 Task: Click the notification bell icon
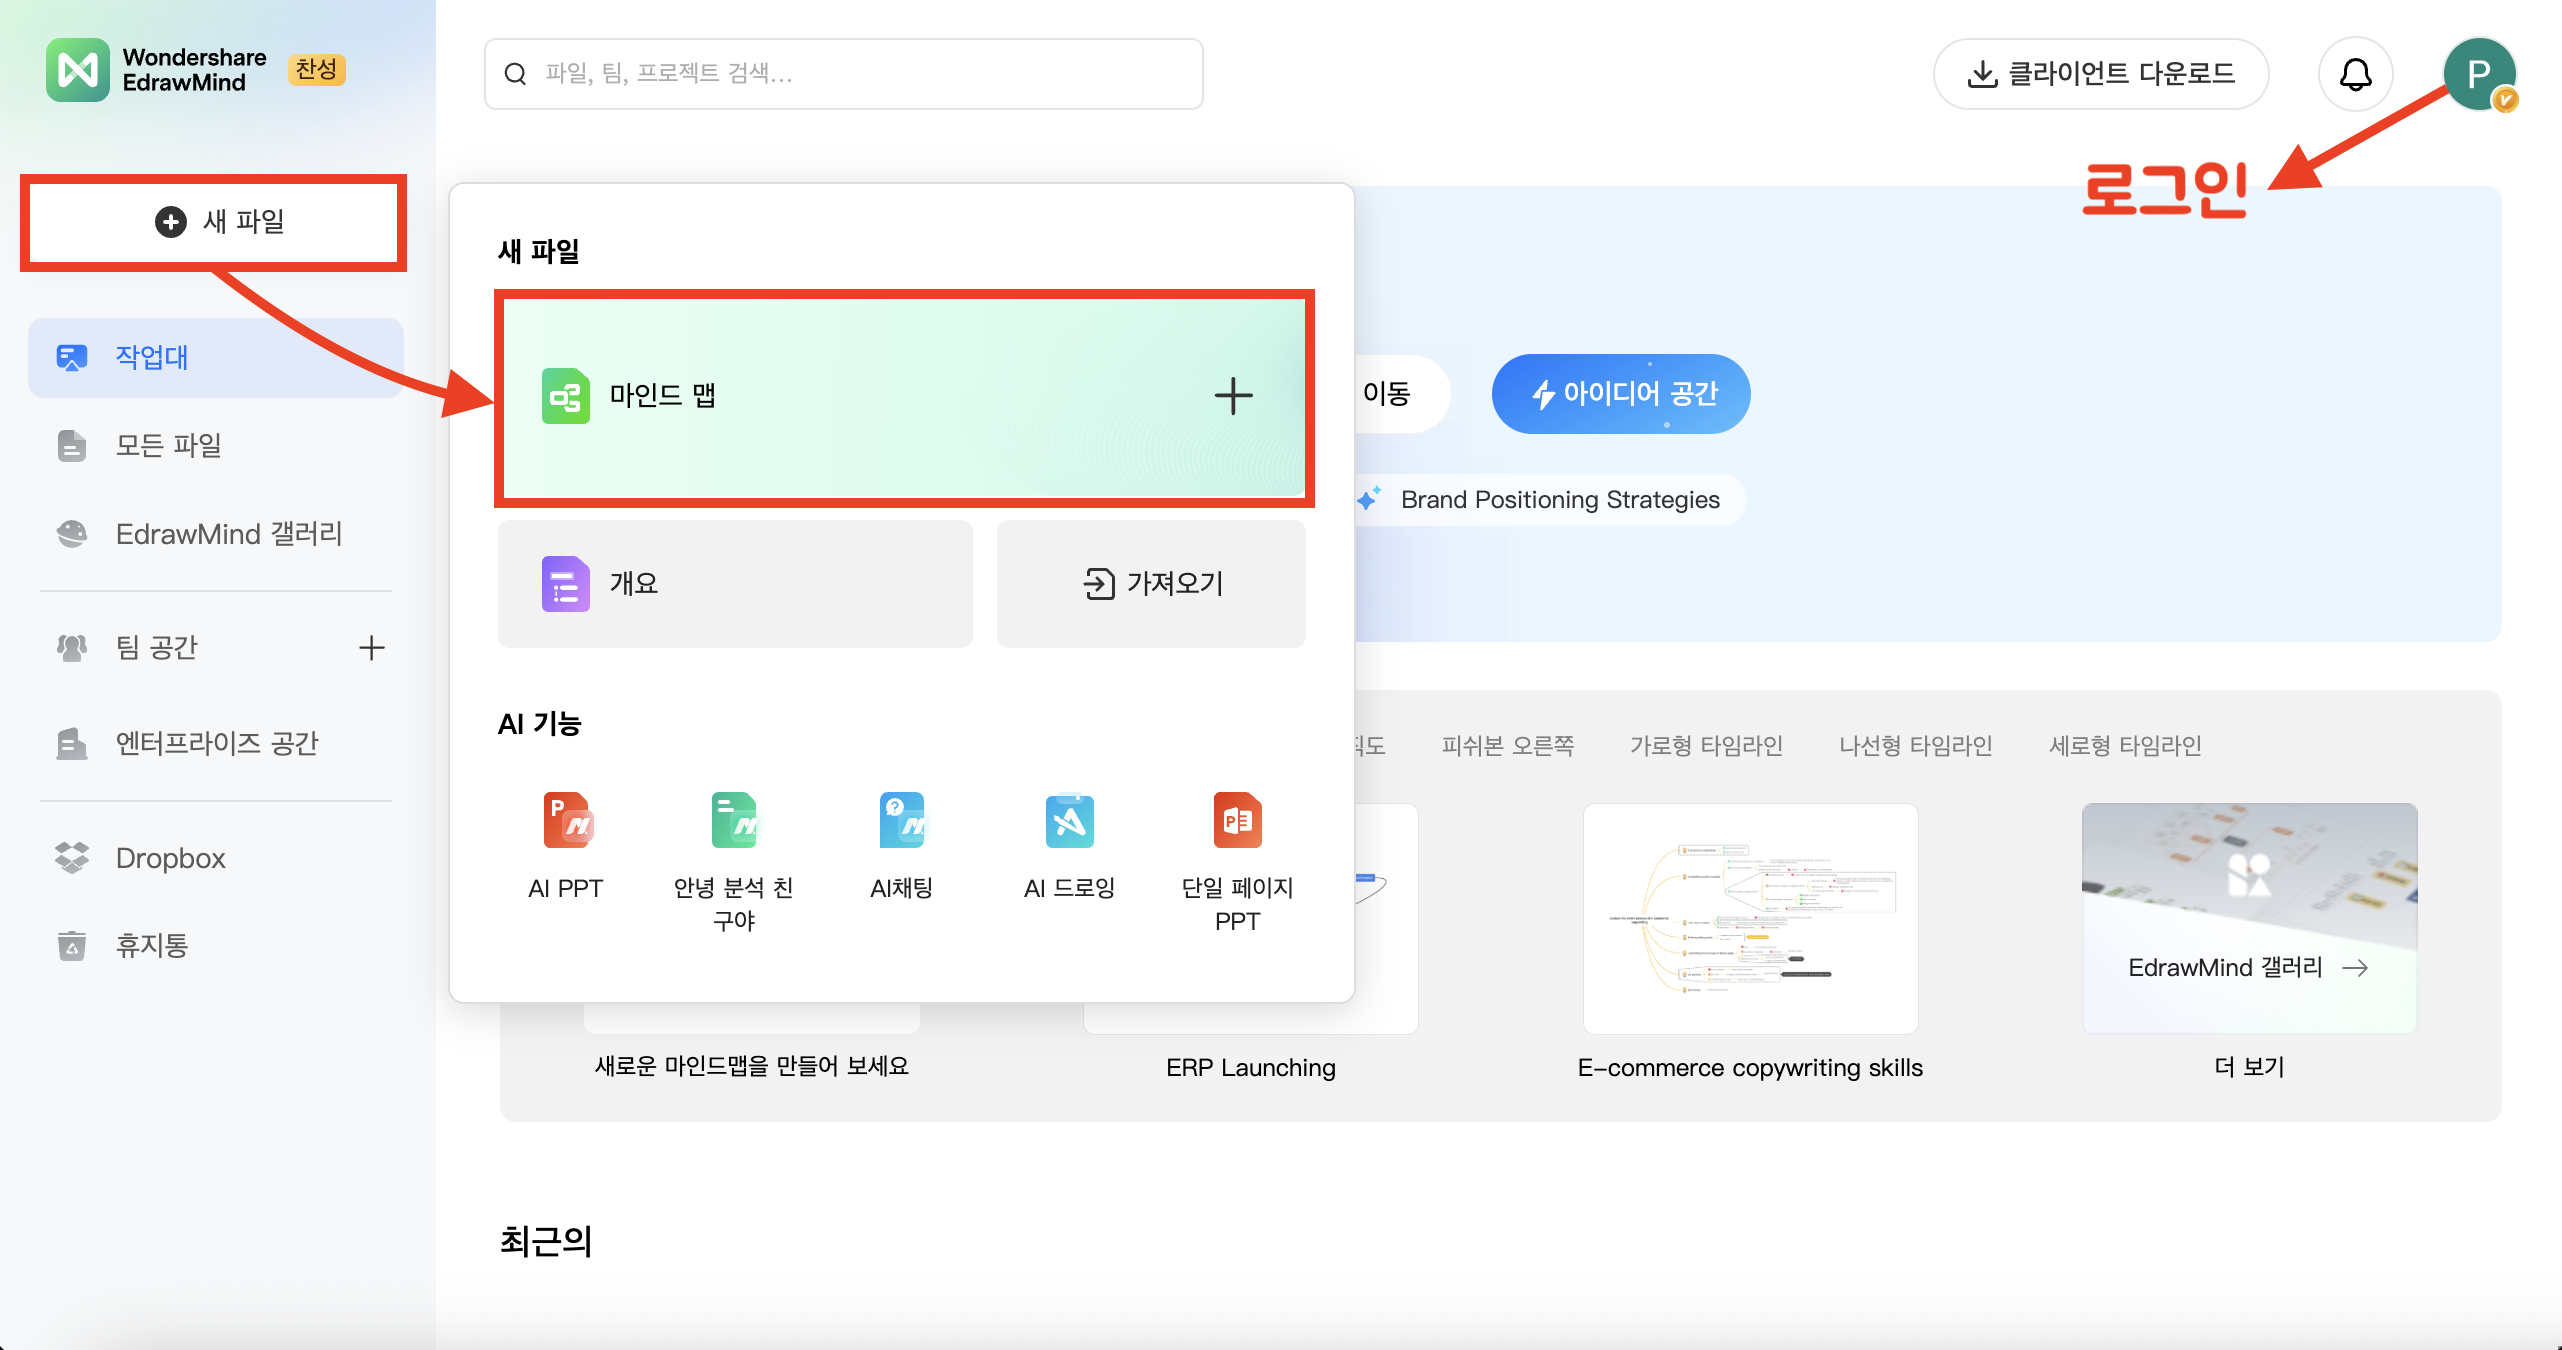click(2355, 74)
